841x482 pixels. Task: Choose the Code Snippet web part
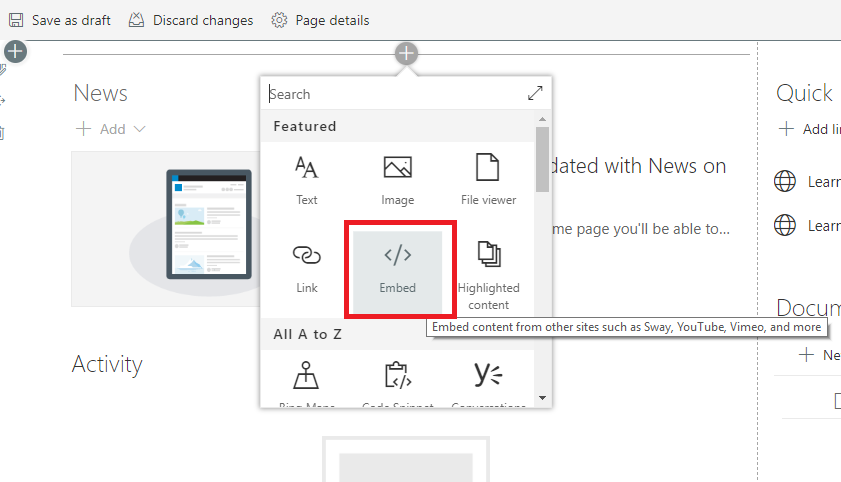click(397, 383)
